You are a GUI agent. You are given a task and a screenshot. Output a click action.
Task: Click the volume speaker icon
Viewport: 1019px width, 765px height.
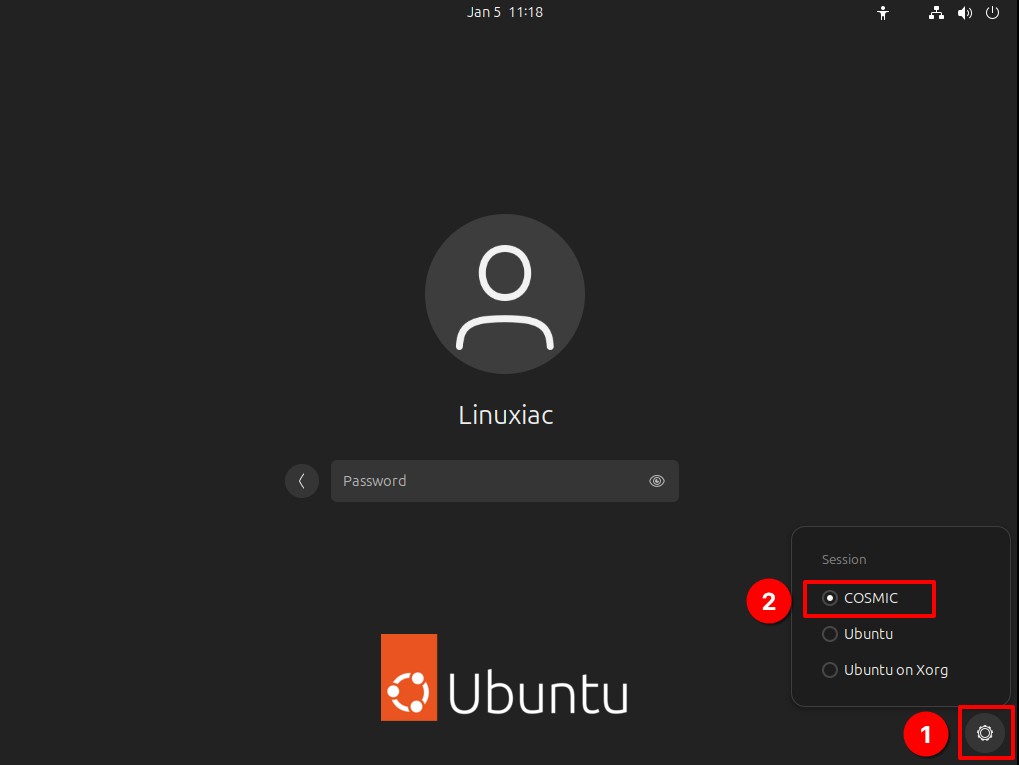(x=964, y=13)
